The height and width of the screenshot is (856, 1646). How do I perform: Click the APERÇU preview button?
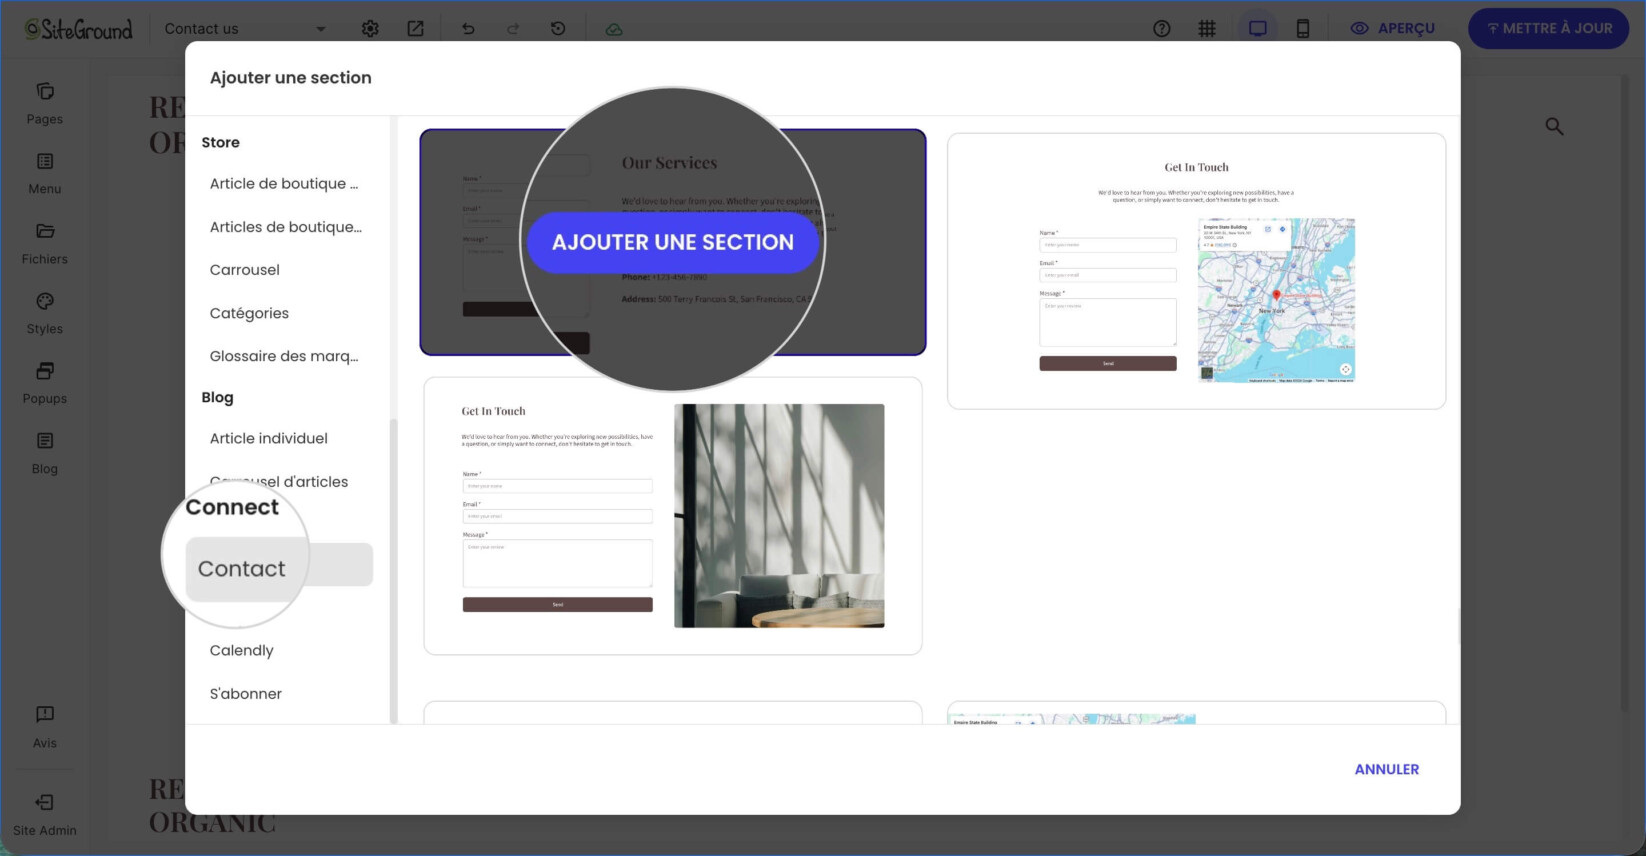point(1392,29)
